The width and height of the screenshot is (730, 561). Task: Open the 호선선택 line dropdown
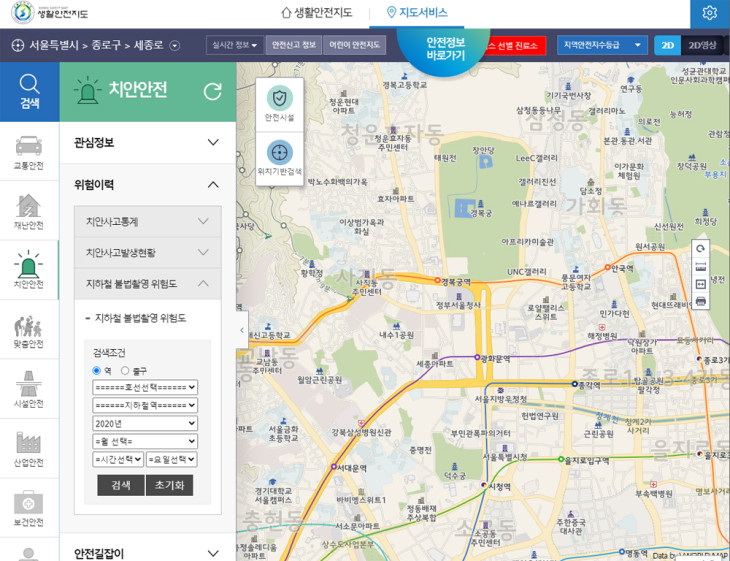[x=145, y=387]
